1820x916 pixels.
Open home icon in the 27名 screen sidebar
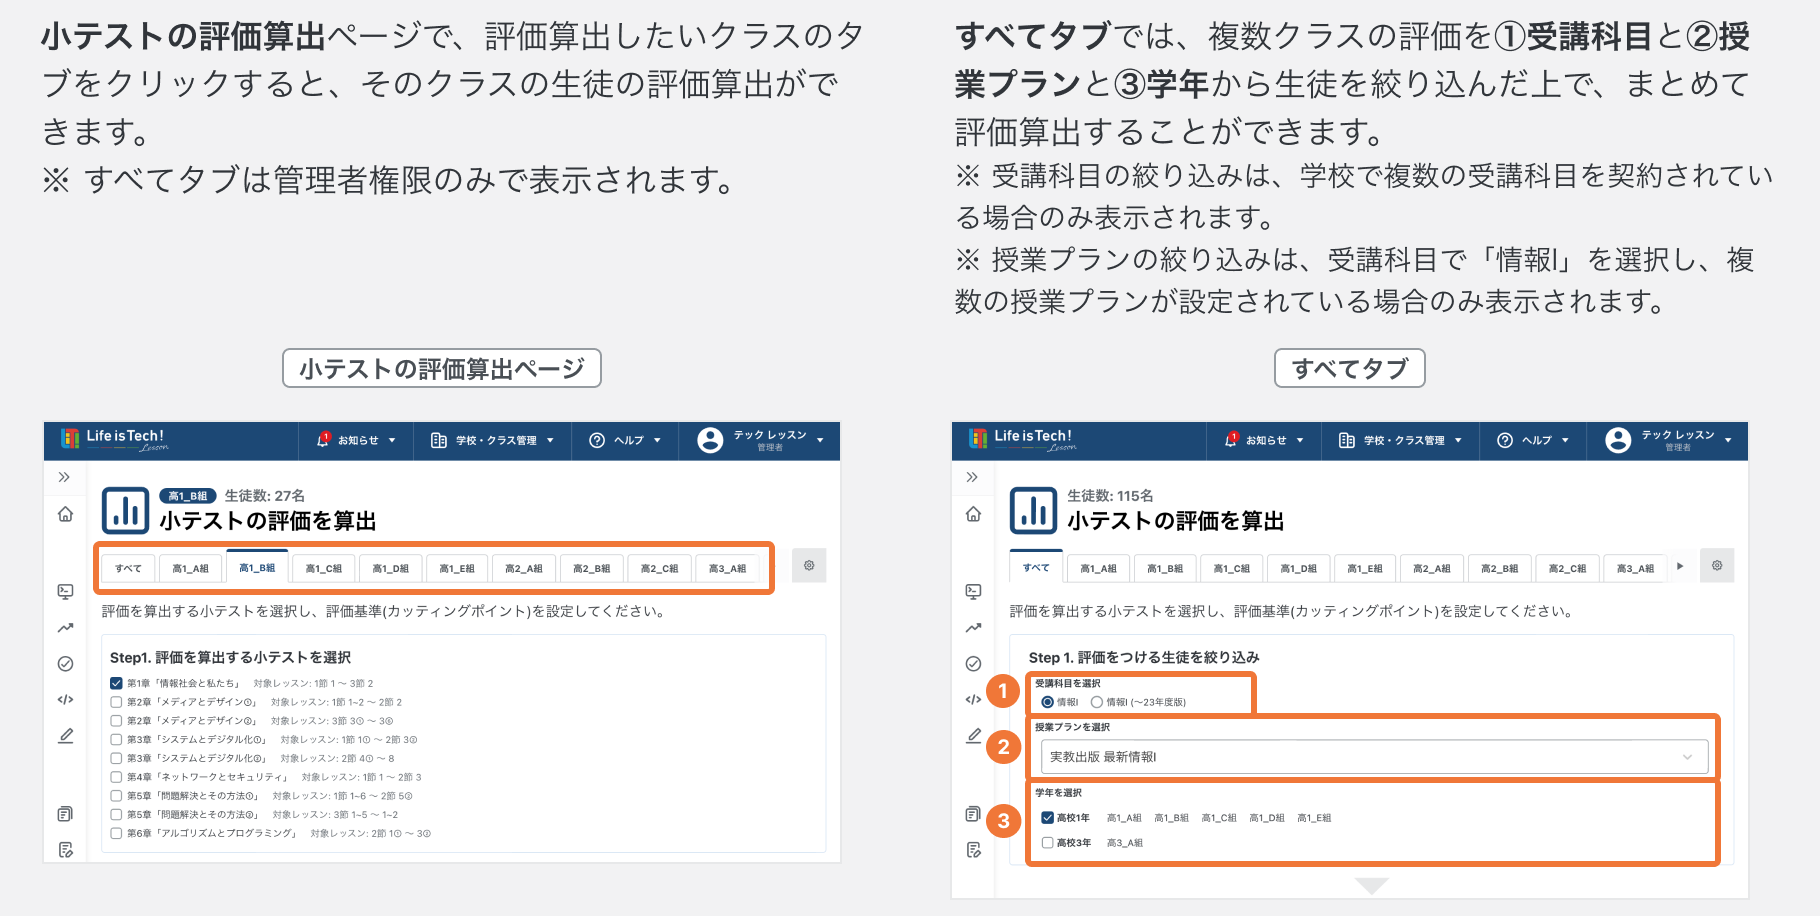click(x=65, y=514)
